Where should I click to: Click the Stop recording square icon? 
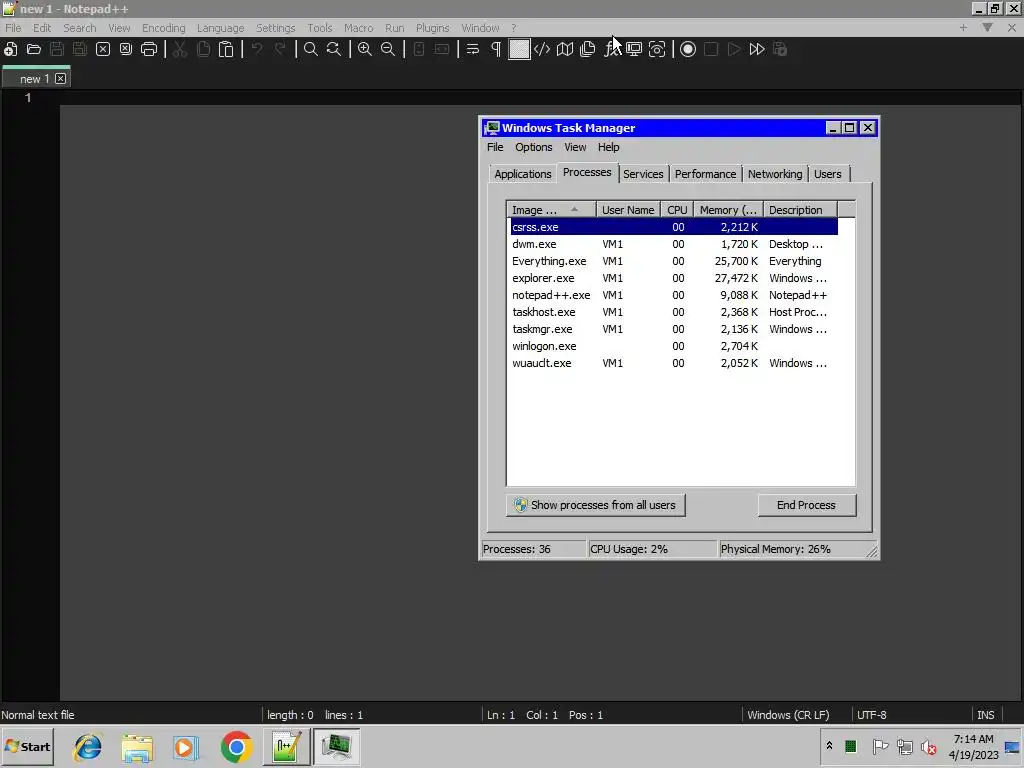[711, 49]
